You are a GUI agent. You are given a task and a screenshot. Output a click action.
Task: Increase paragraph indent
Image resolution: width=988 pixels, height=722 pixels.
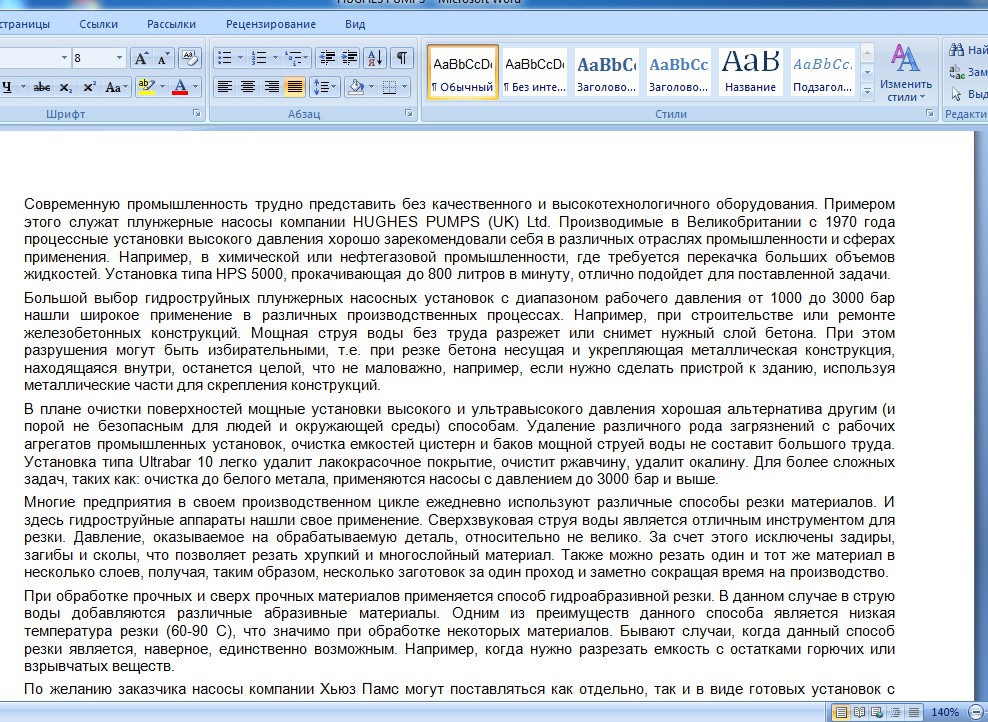349,59
